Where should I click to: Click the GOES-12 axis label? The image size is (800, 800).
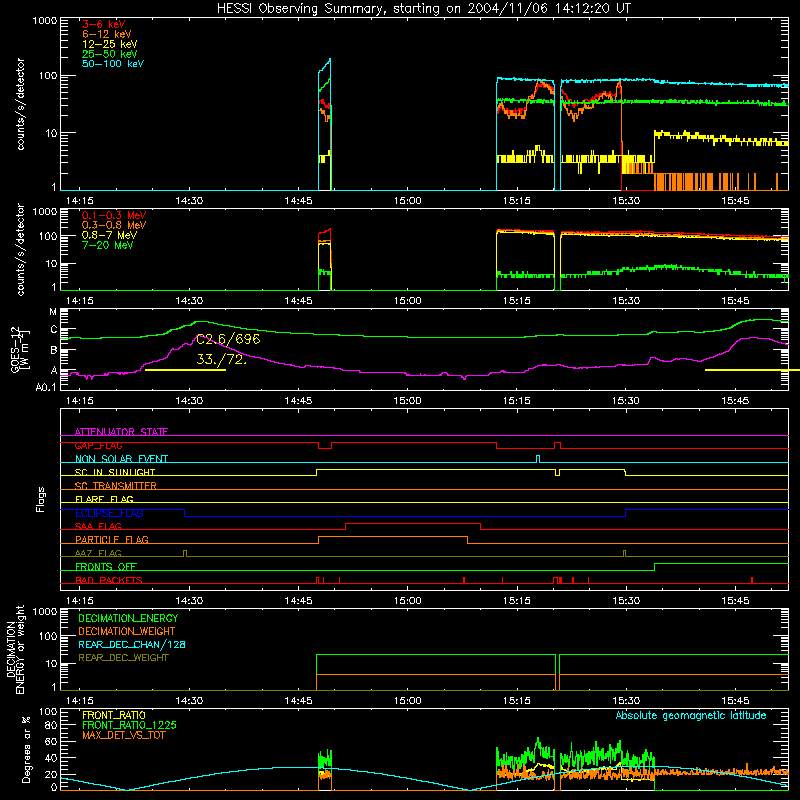[15, 349]
